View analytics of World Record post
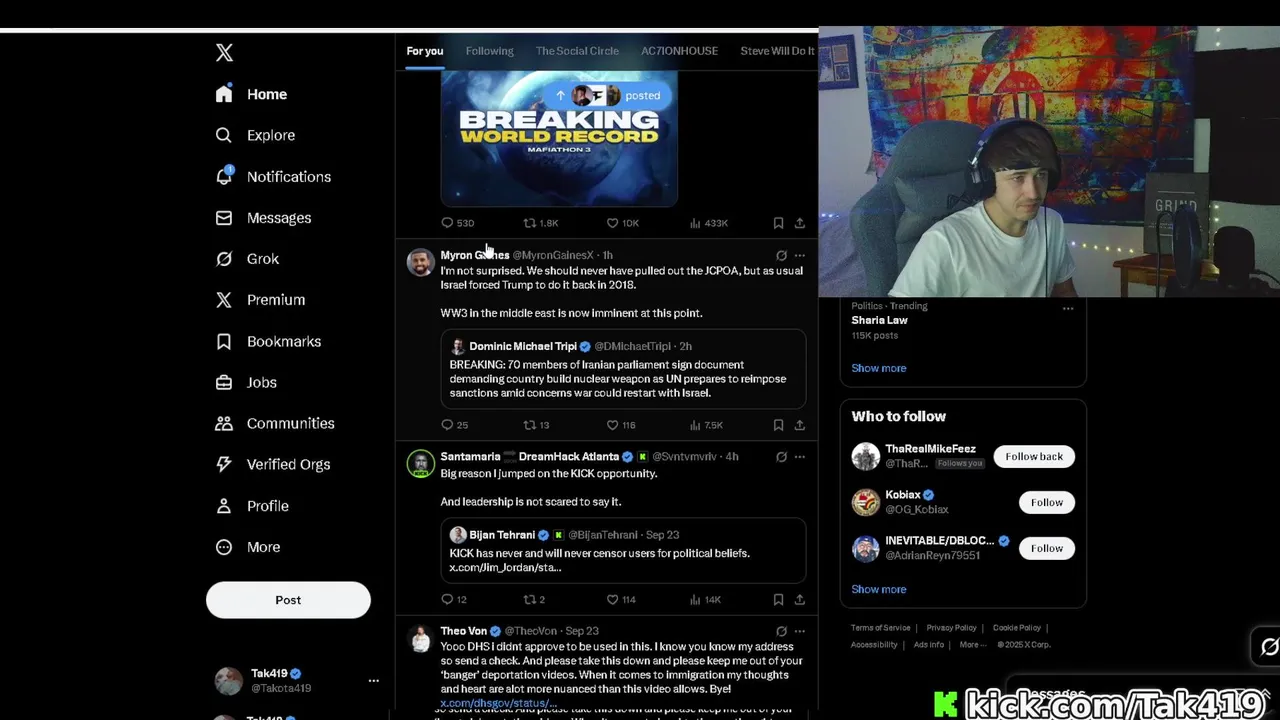The height and width of the screenshot is (720, 1280). point(708,223)
